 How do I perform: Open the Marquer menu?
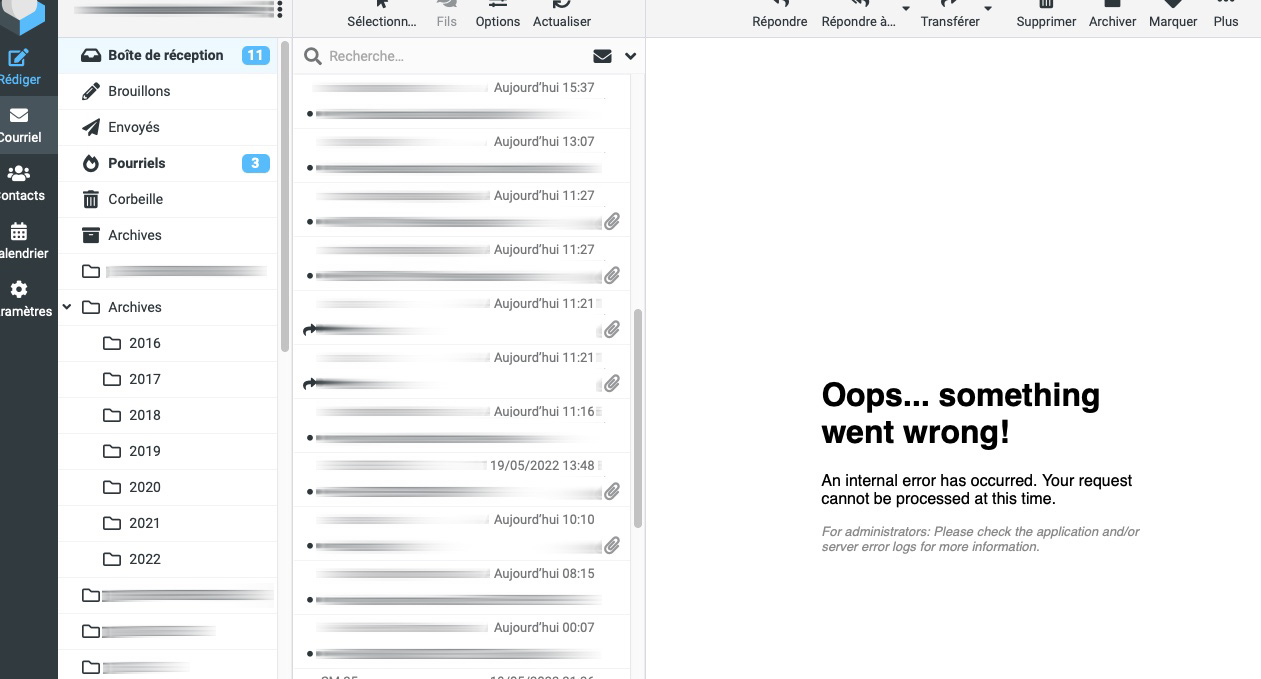point(1173,14)
